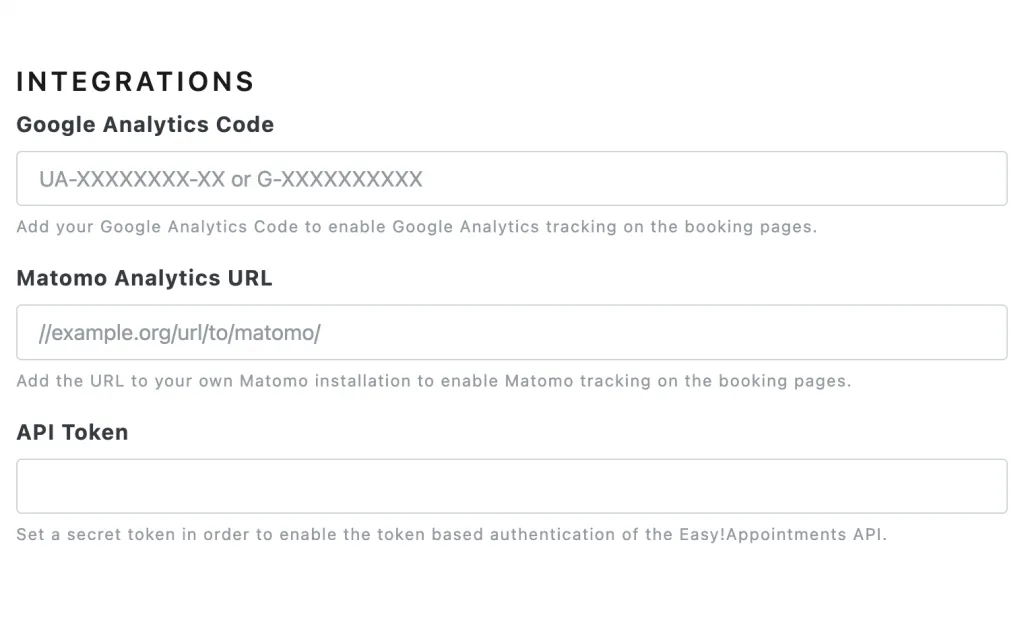Click the UA-XXXXXXXX-XX placeholder text
1024x633 pixels.
coord(132,179)
